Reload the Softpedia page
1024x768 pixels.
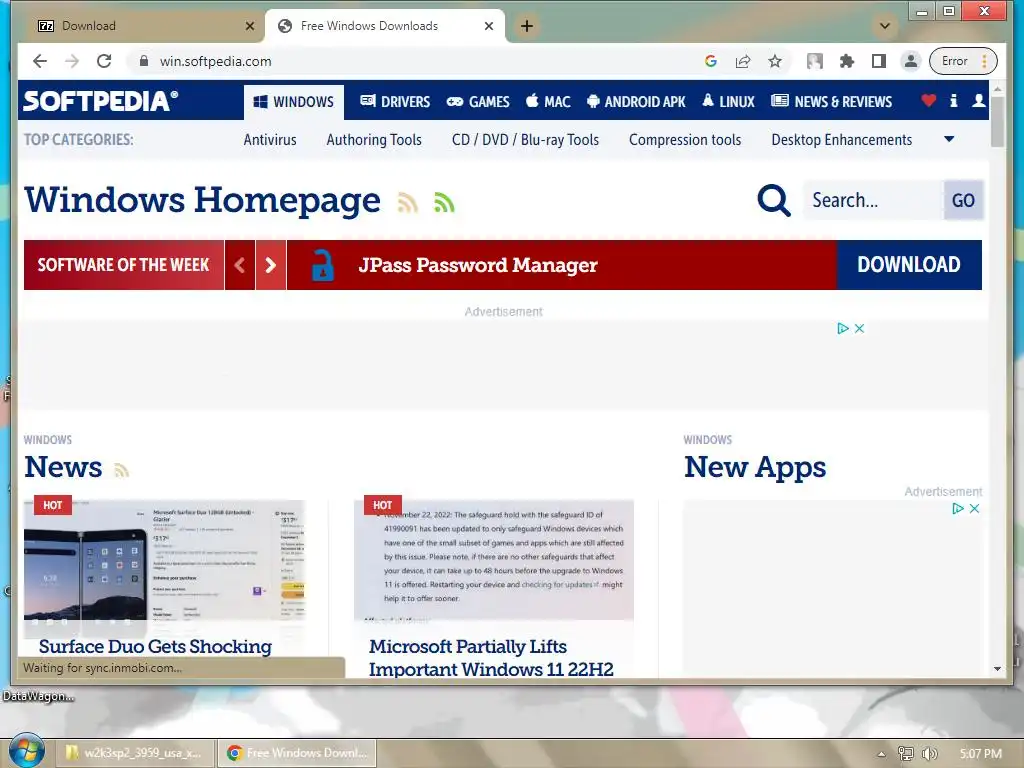coord(104,61)
